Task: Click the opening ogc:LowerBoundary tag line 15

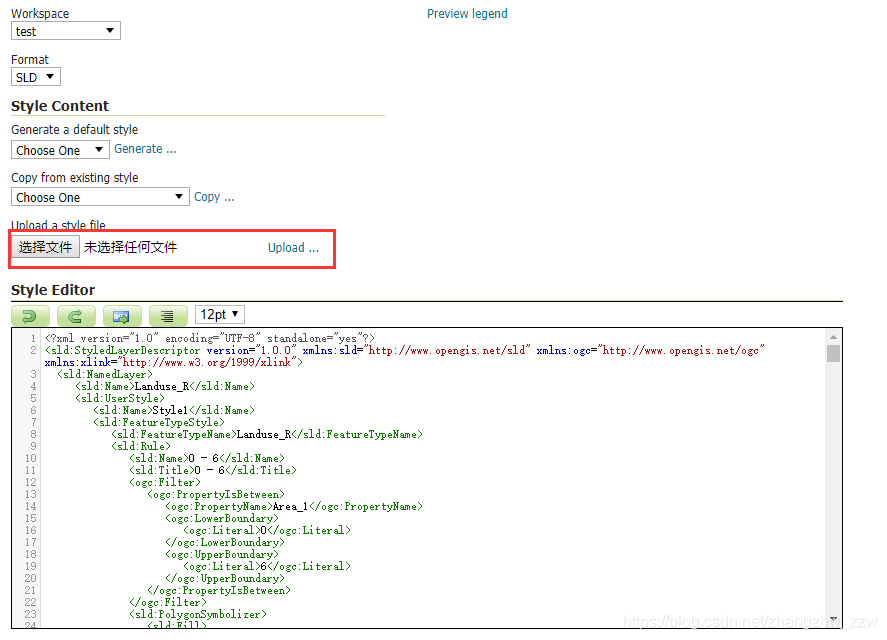Action: pyautogui.click(x=222, y=518)
